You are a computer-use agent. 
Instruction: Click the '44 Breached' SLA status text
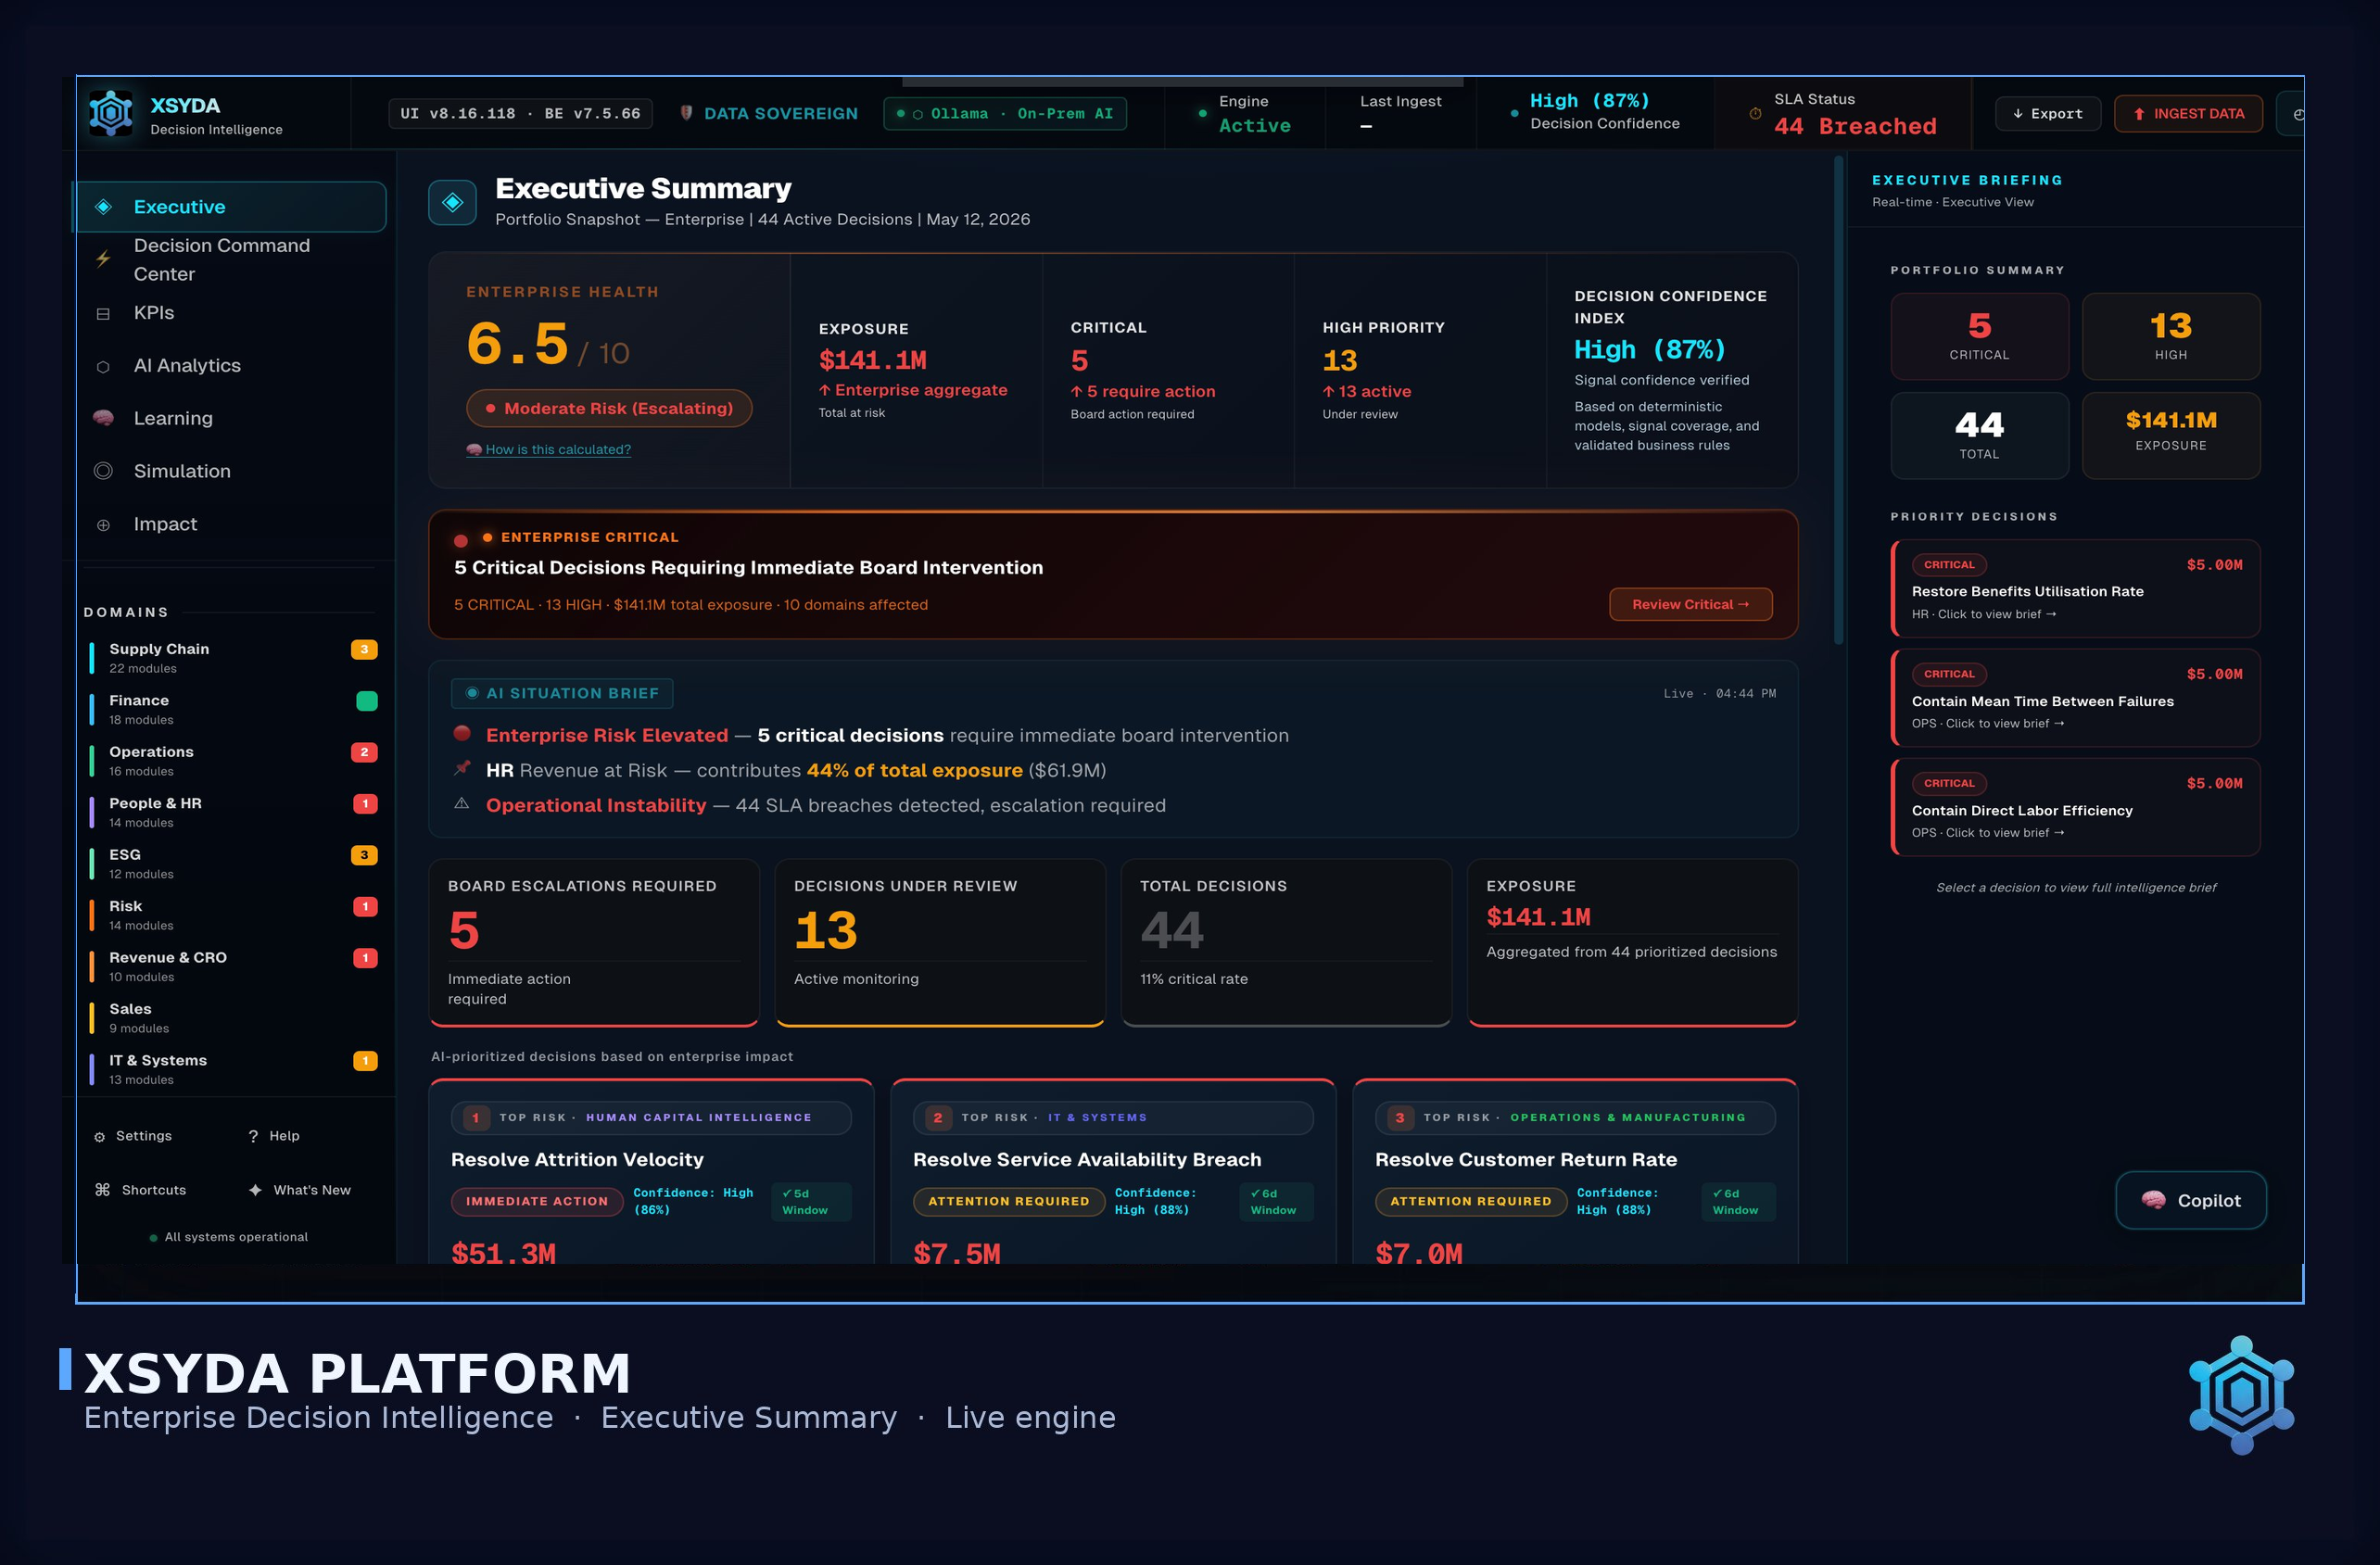pyautogui.click(x=1855, y=126)
